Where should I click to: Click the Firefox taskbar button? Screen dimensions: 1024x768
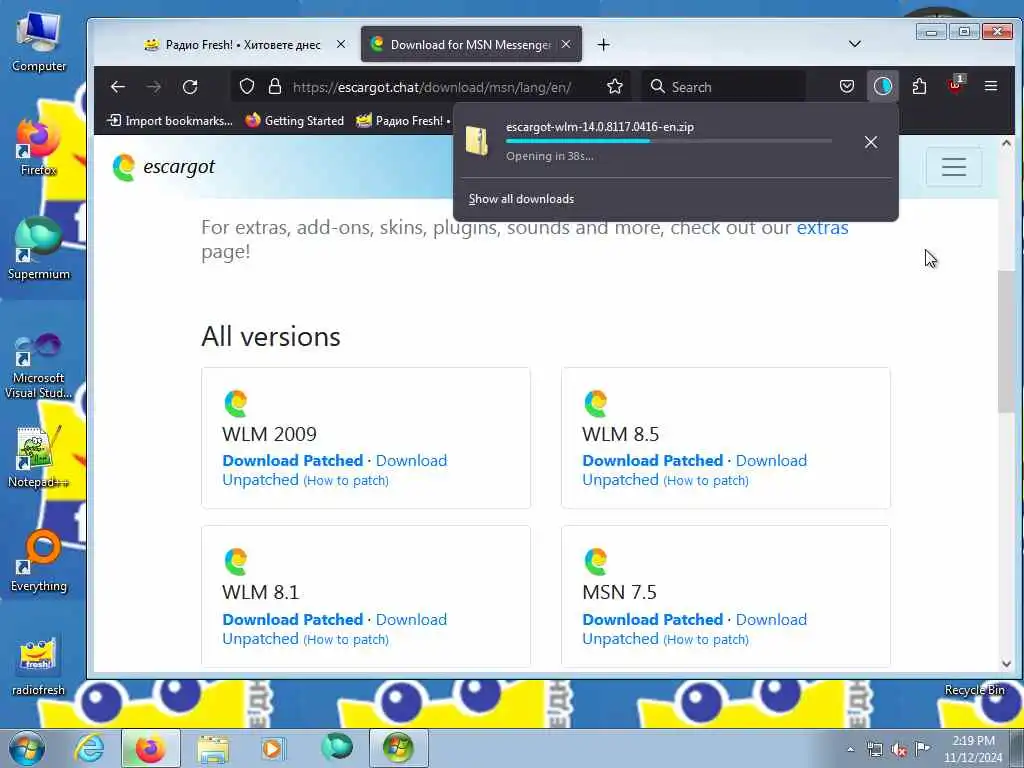(150, 748)
